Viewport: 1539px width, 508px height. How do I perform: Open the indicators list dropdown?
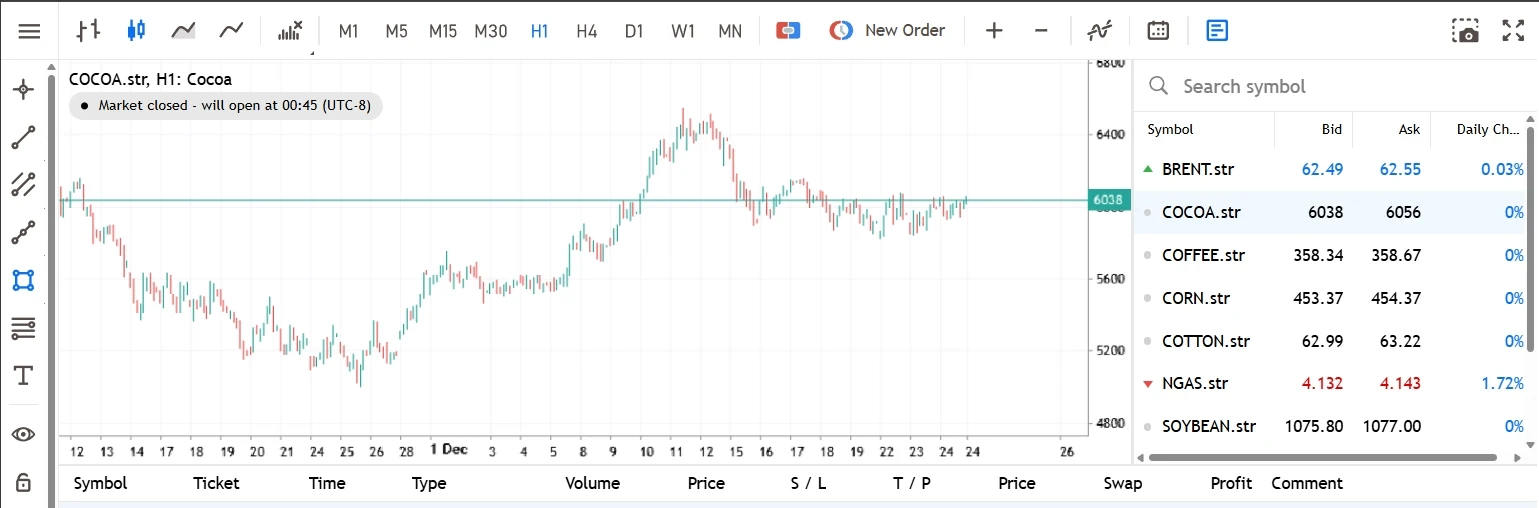coord(289,31)
